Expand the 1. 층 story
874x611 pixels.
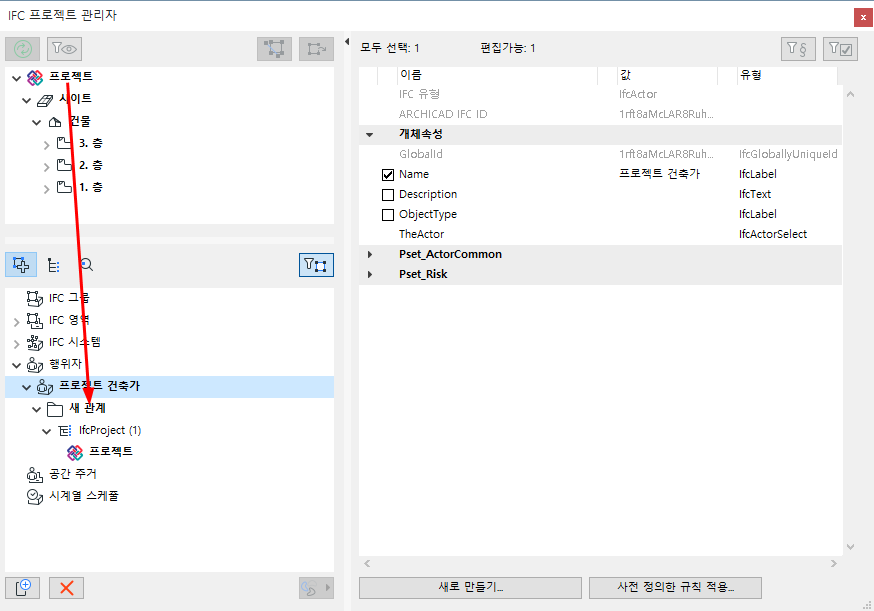click(46, 188)
